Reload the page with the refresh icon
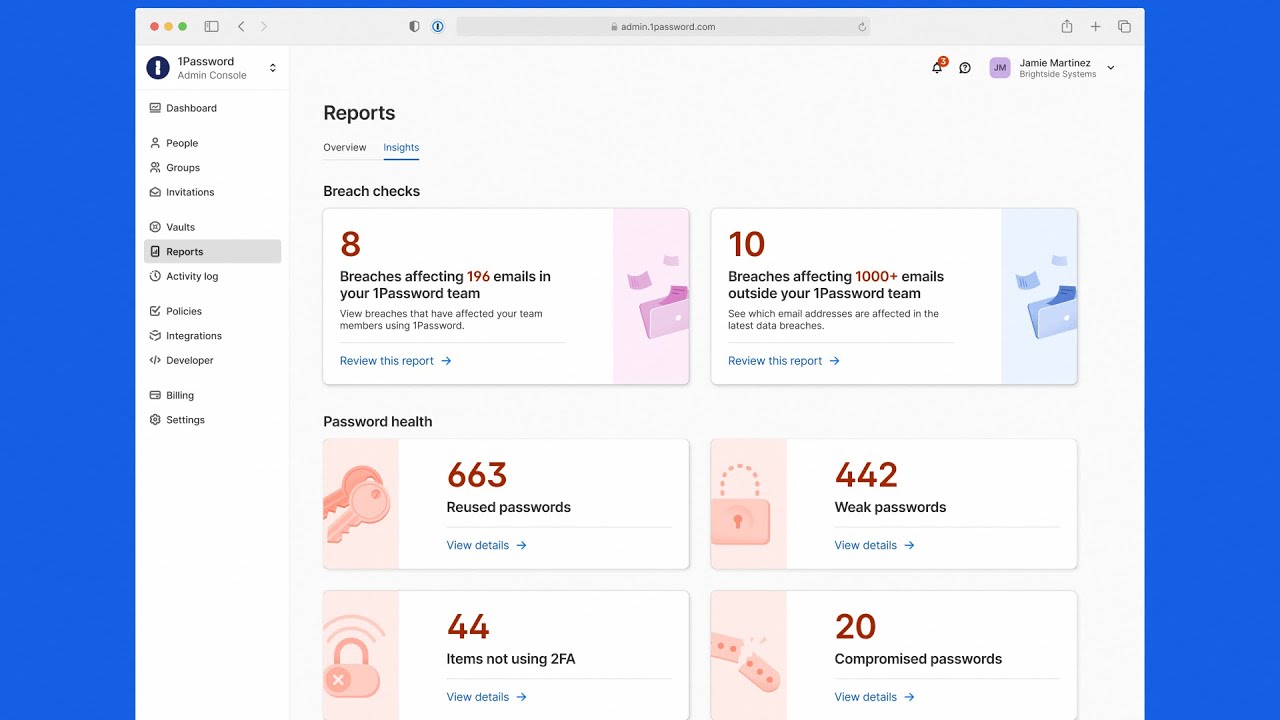This screenshot has height=720, width=1280. click(x=862, y=27)
